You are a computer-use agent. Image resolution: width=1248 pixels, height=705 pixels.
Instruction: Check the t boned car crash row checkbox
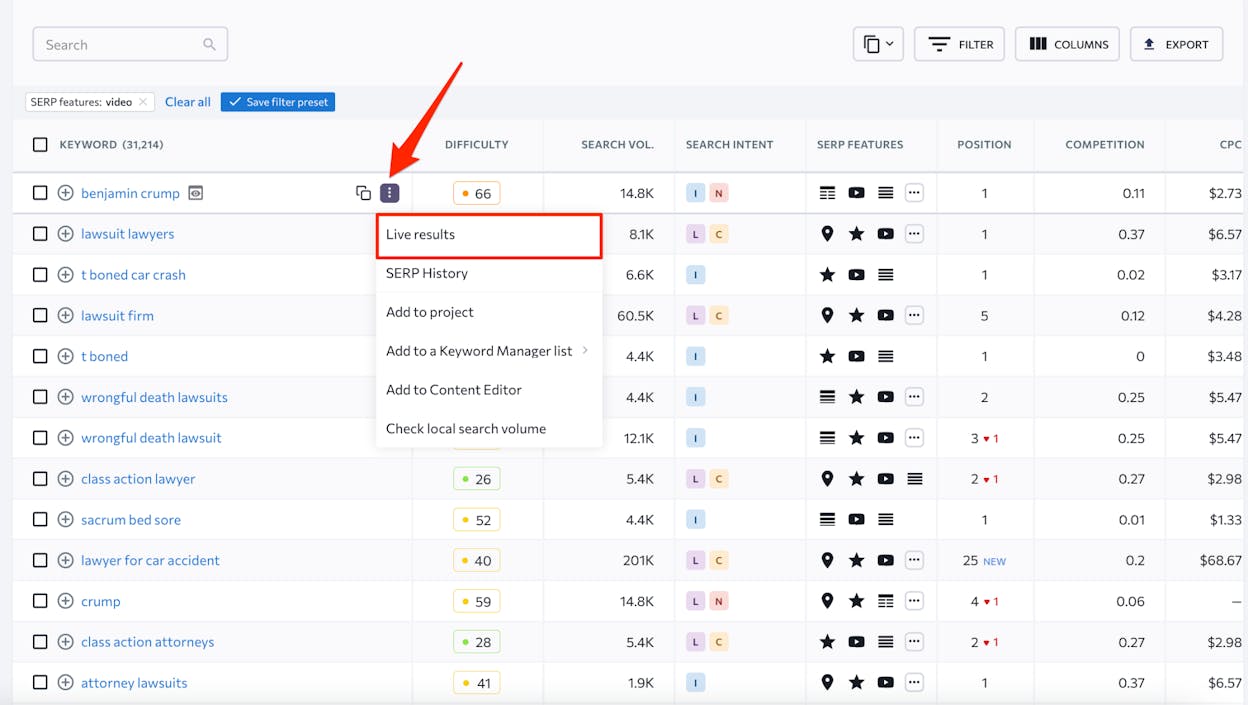[40, 275]
